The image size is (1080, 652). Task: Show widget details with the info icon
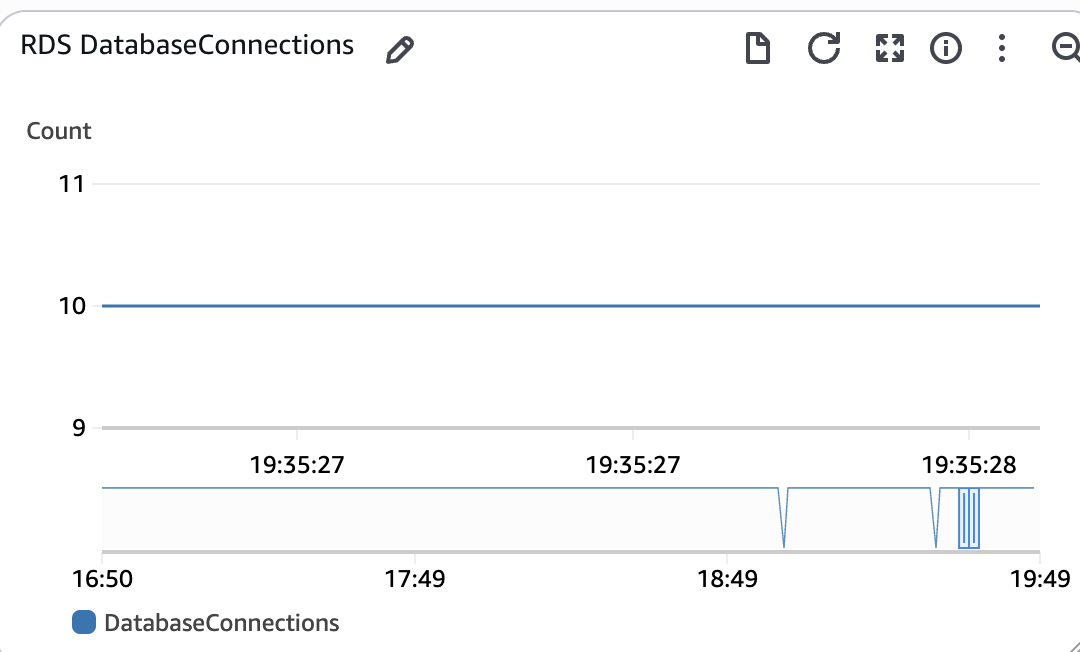[x=946, y=48]
